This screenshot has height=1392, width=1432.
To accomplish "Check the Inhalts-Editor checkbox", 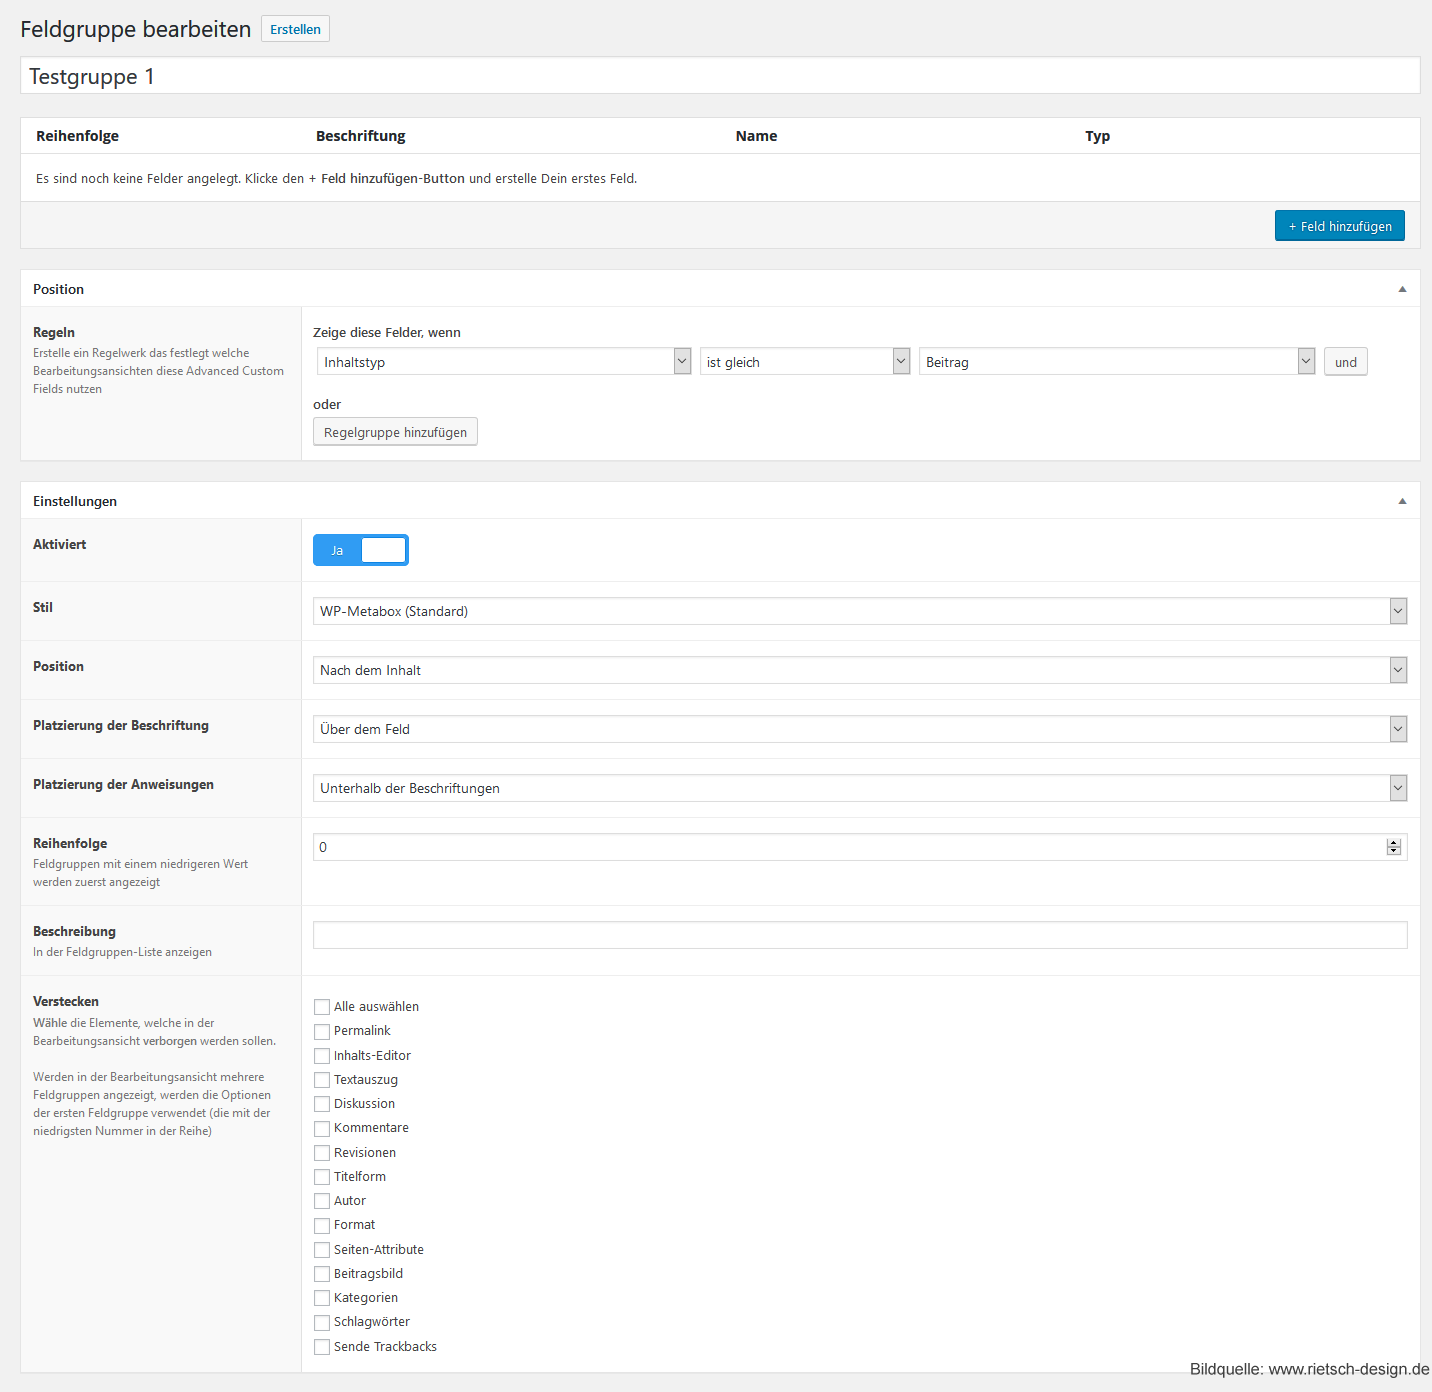I will (x=322, y=1056).
